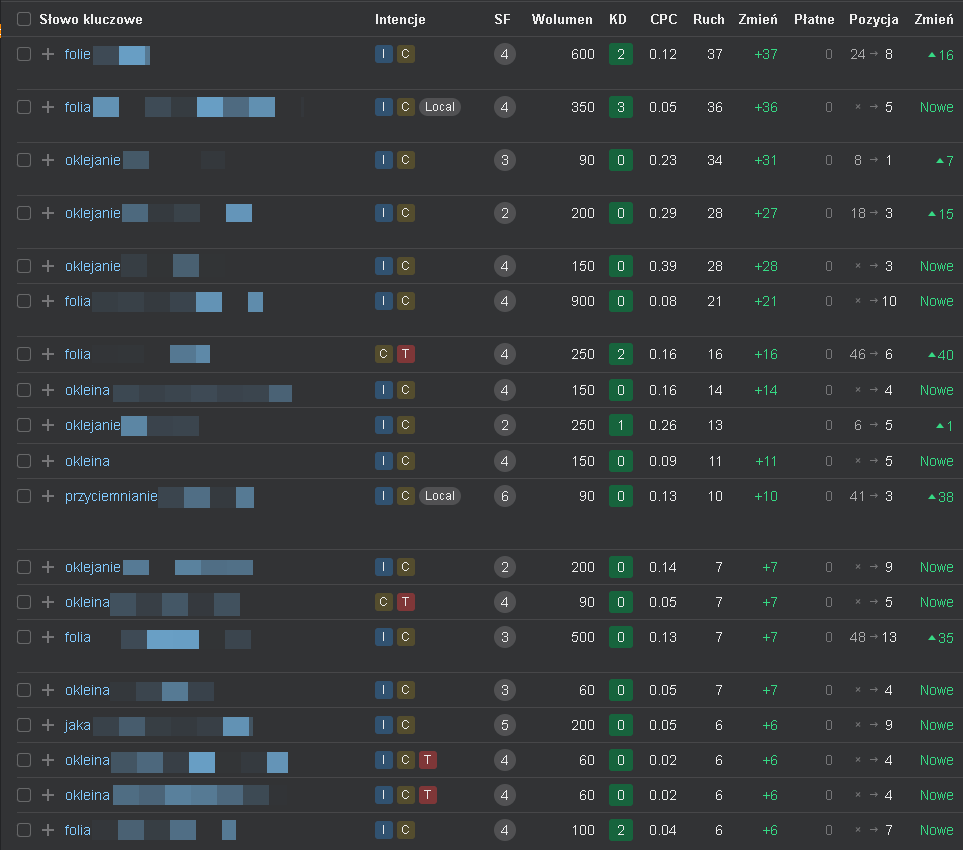Sort by the KD column header
Image resolution: width=963 pixels, height=850 pixels.
coord(618,19)
